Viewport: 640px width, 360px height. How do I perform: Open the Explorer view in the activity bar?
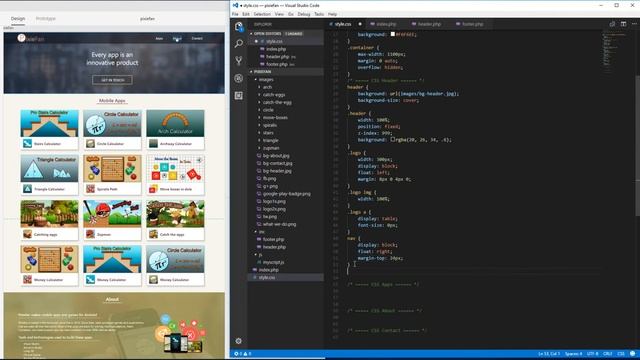(239, 27)
